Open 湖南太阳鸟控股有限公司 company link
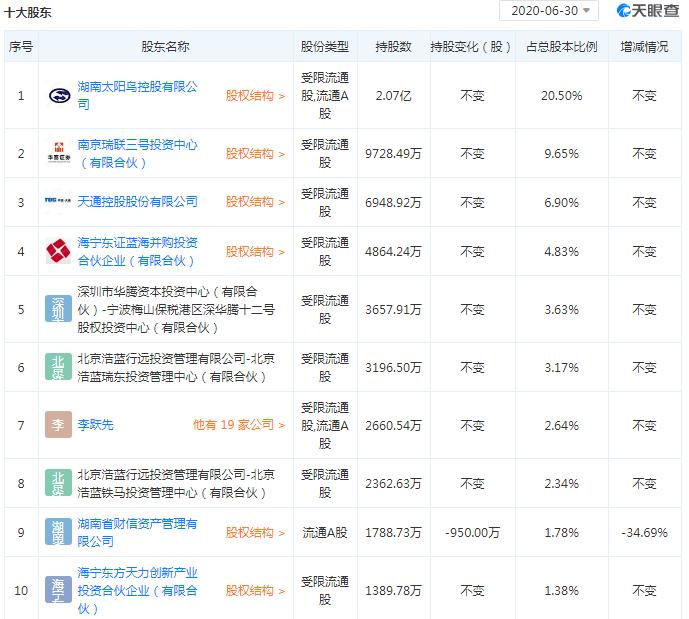This screenshot has width=689, height=619. (x=138, y=95)
